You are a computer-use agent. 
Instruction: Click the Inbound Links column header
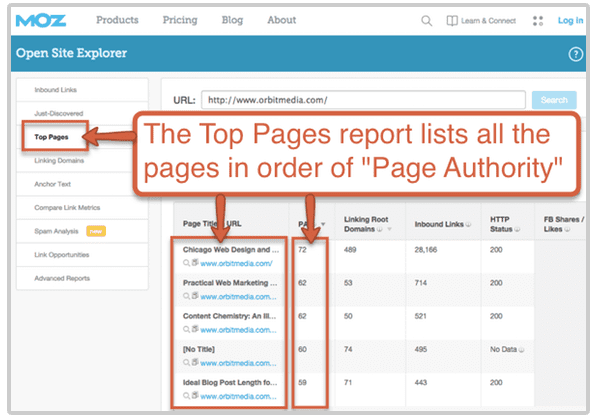[439, 224]
